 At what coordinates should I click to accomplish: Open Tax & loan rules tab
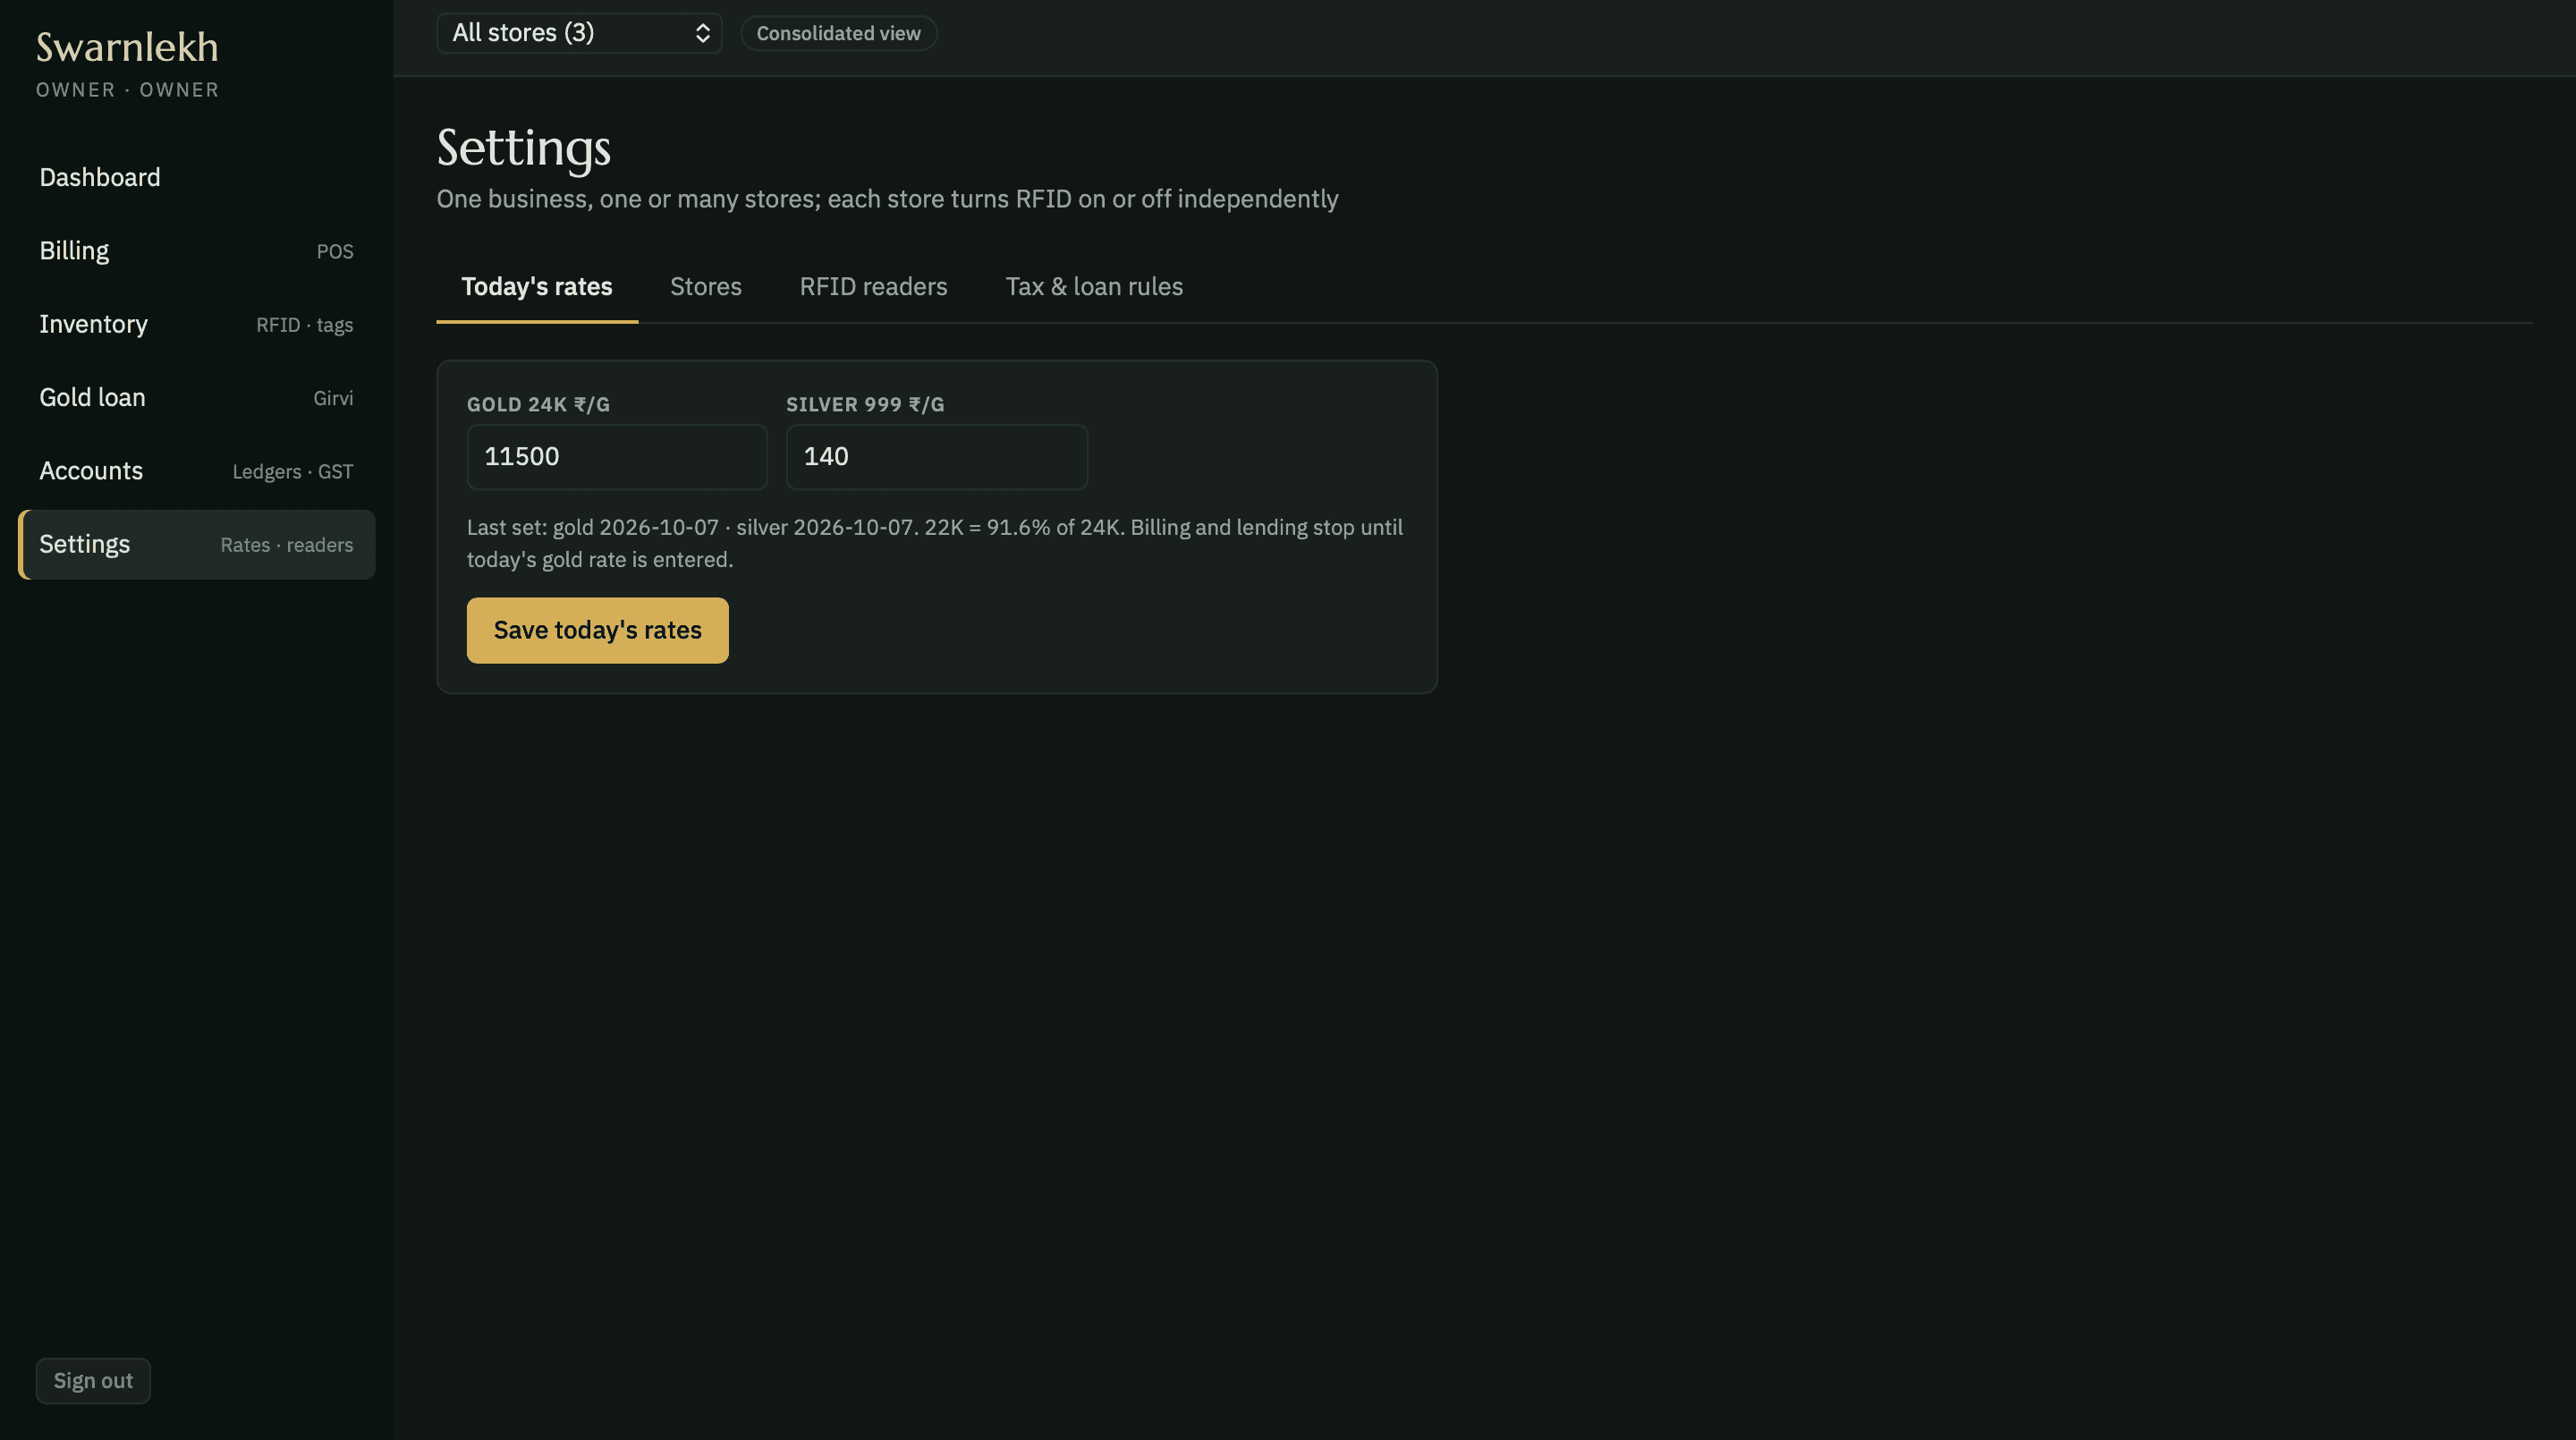(1094, 287)
